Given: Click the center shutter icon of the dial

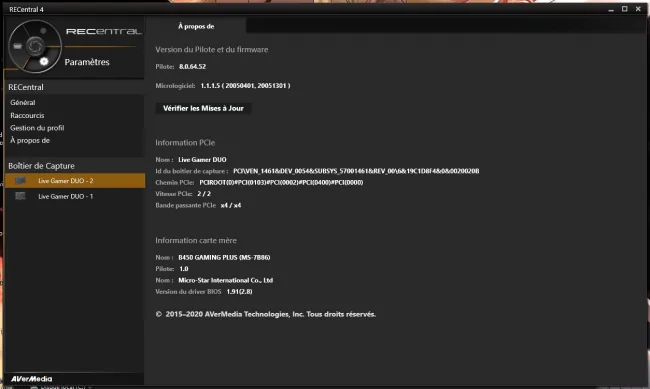Looking at the screenshot, I should point(35,46).
